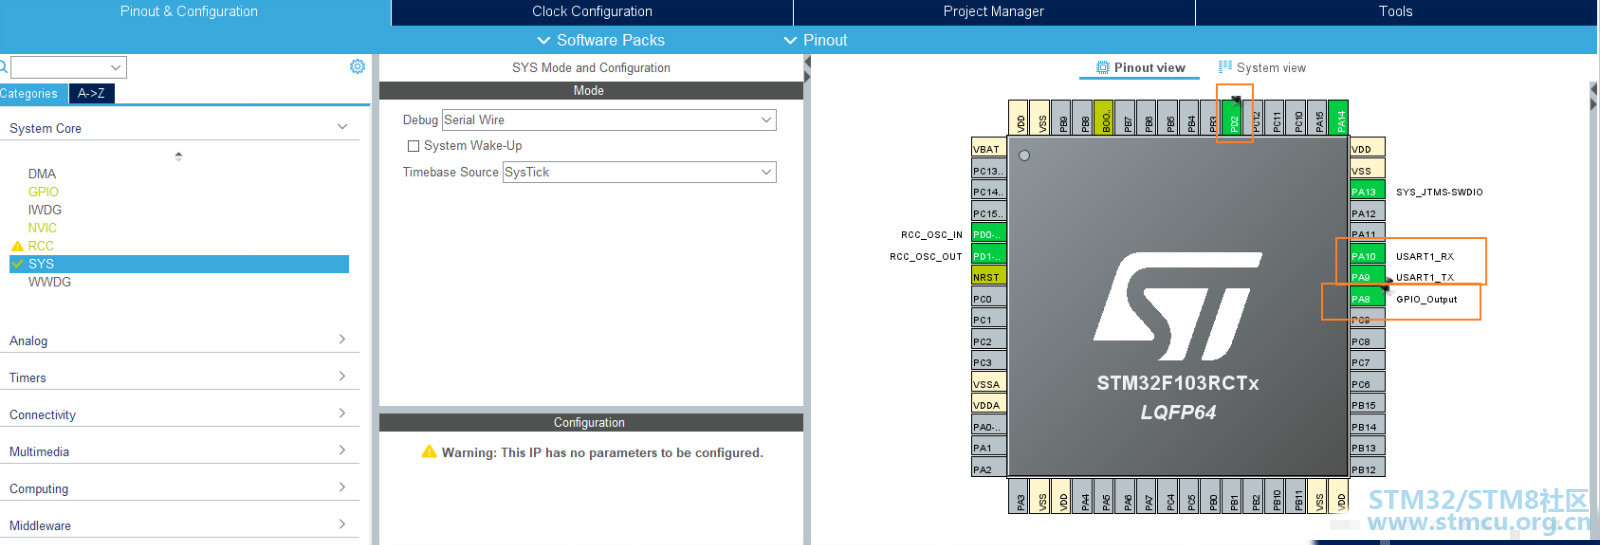The image size is (1600, 545).
Task: Click the green PA13 pin
Action: tap(1367, 191)
